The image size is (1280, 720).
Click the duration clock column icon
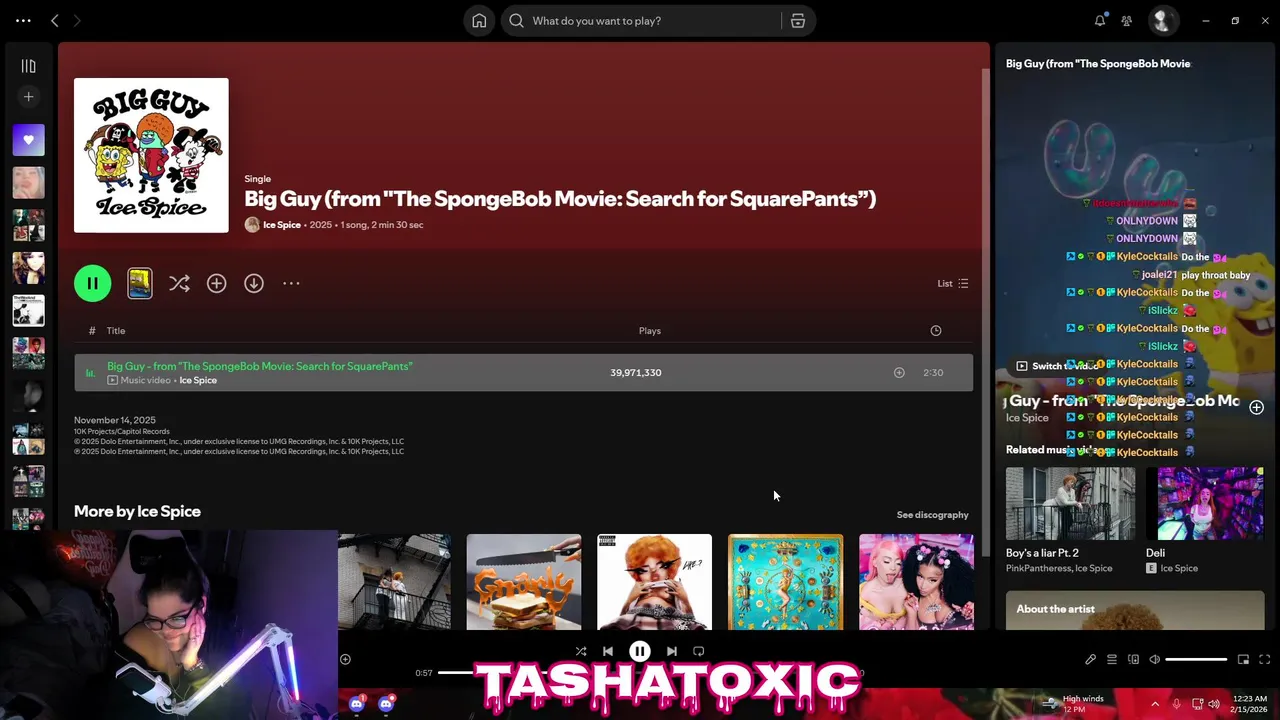click(936, 331)
